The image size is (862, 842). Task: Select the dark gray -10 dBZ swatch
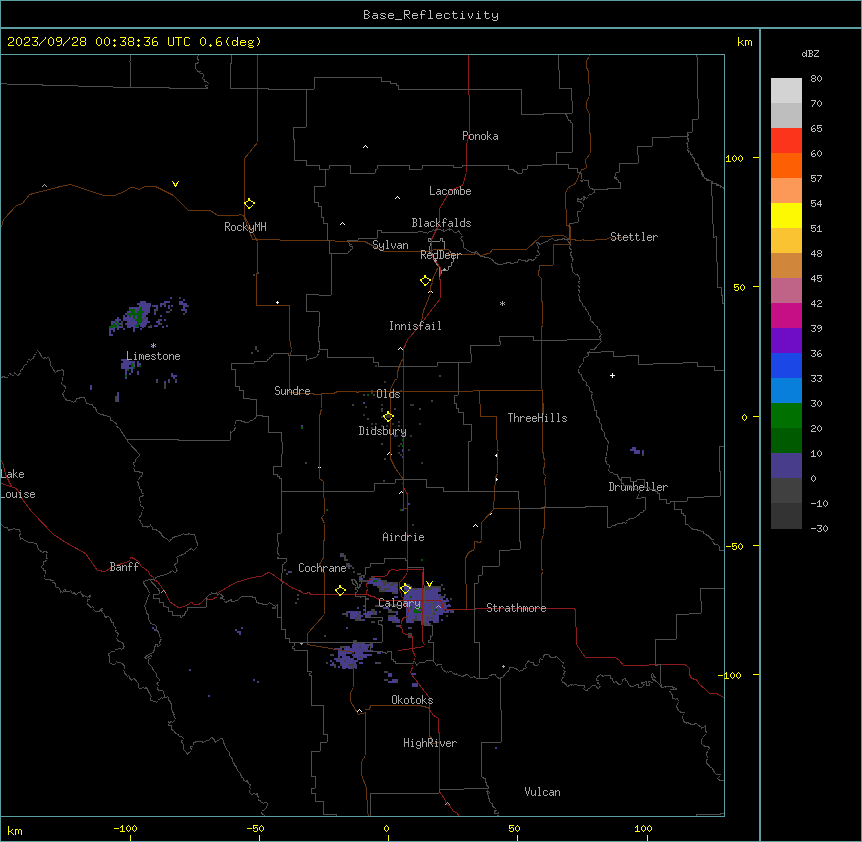pyautogui.click(x=786, y=516)
